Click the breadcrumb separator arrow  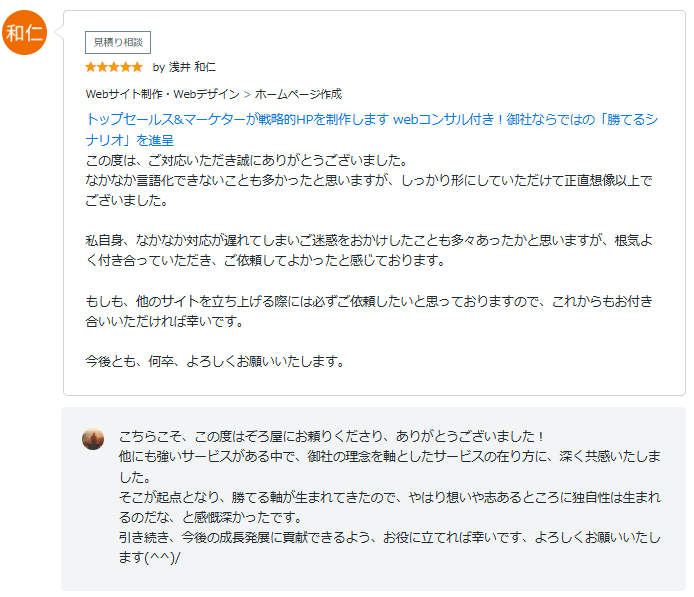[x=247, y=94]
